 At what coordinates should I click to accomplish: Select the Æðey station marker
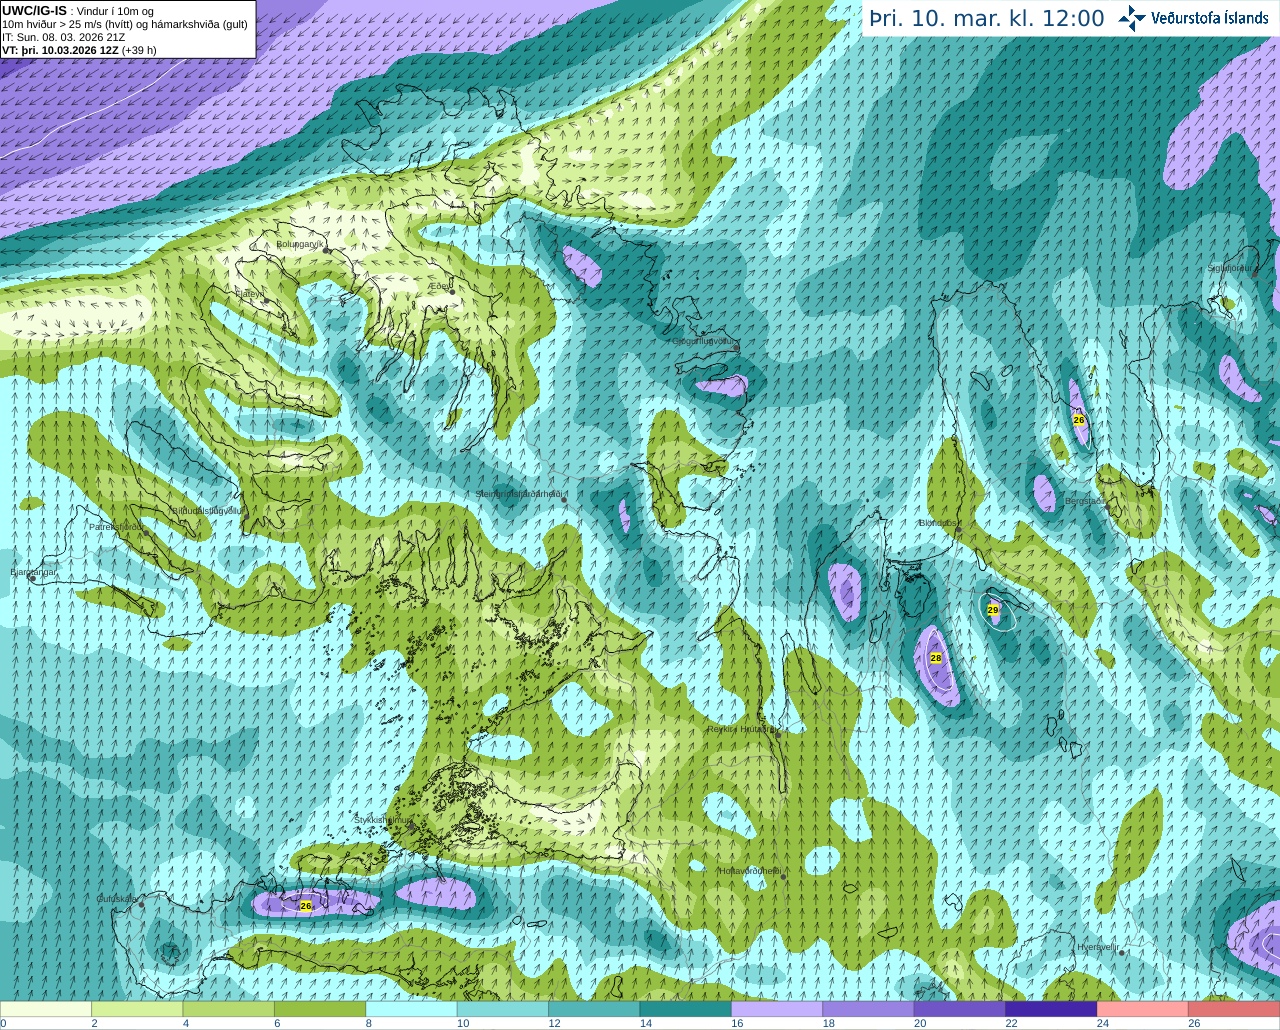[x=453, y=292]
